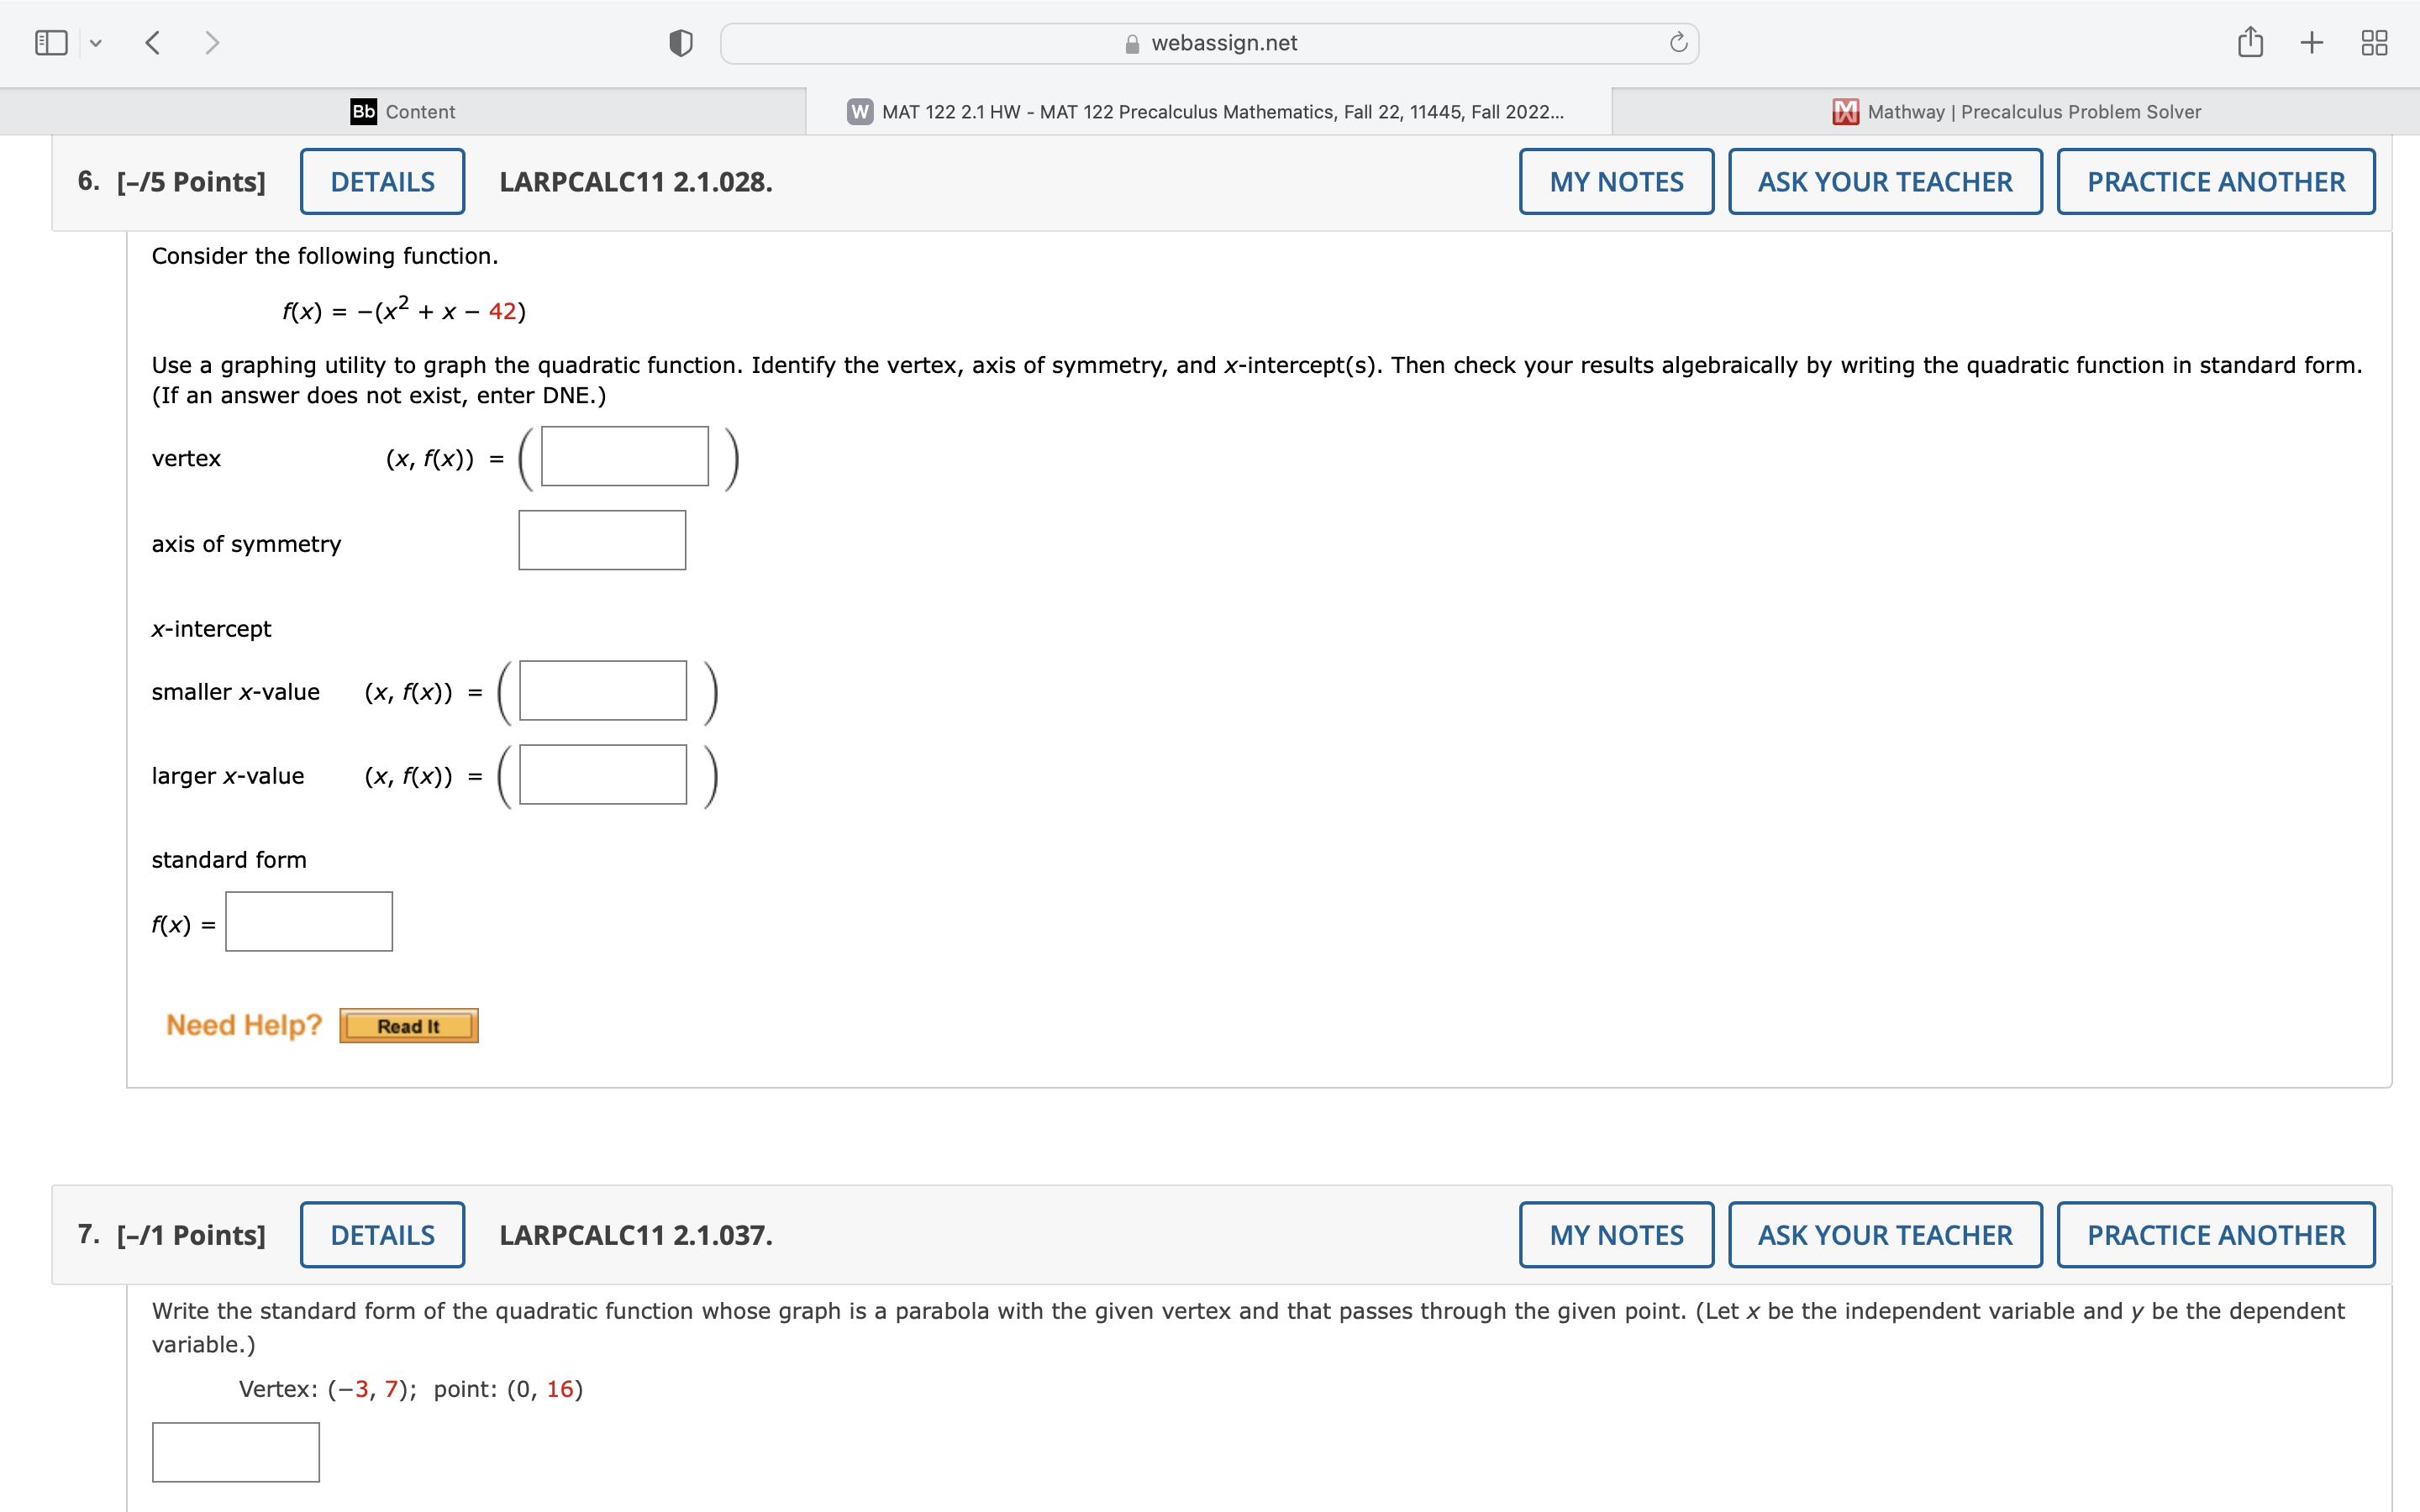The width and height of the screenshot is (2420, 1512).
Task: Show tab overview grid icon
Action: click(x=2374, y=43)
